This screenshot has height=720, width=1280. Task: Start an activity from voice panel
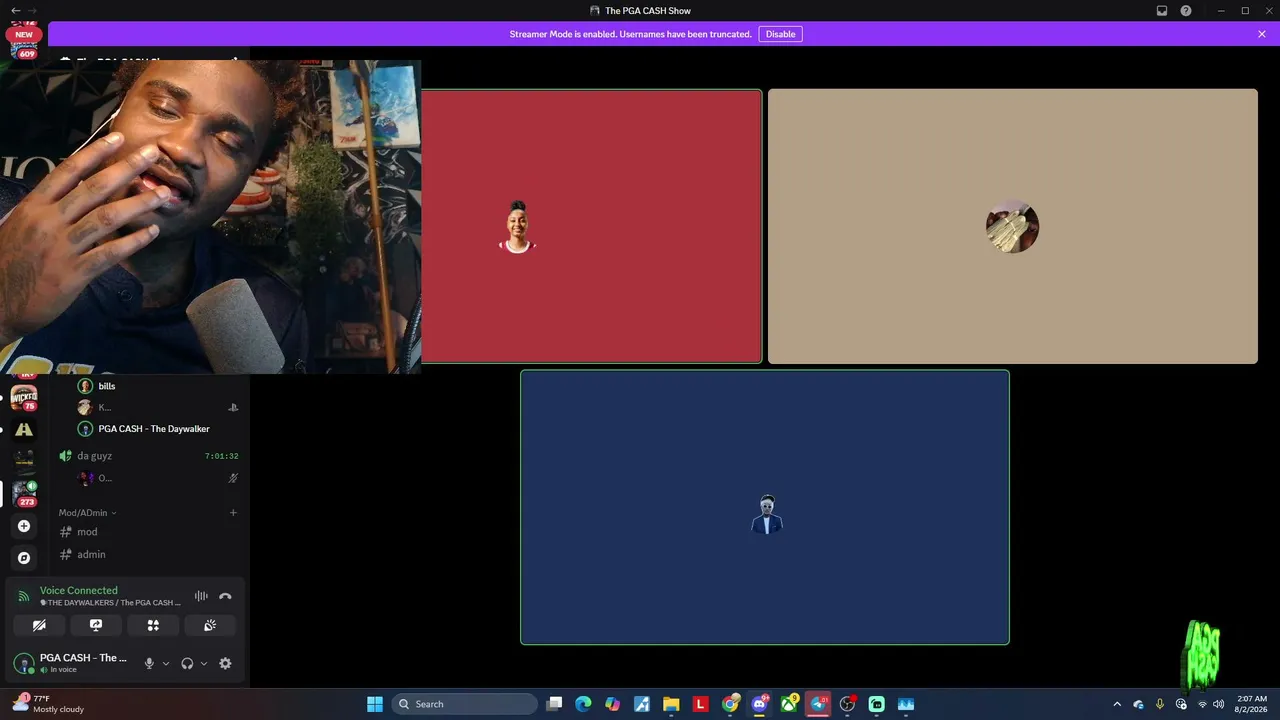(x=153, y=625)
